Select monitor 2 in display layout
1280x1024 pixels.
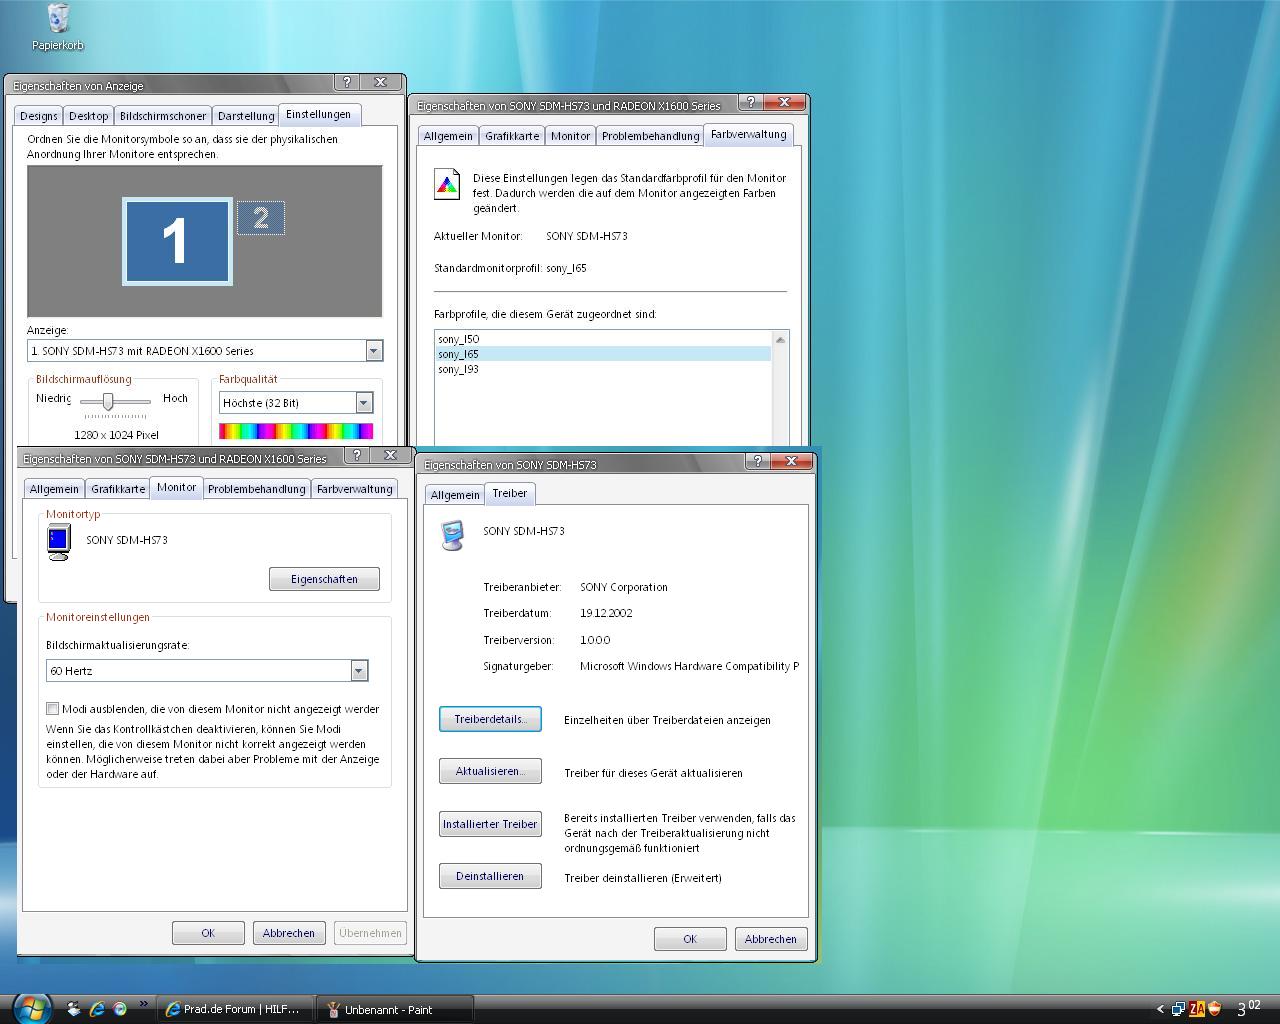pos(260,218)
